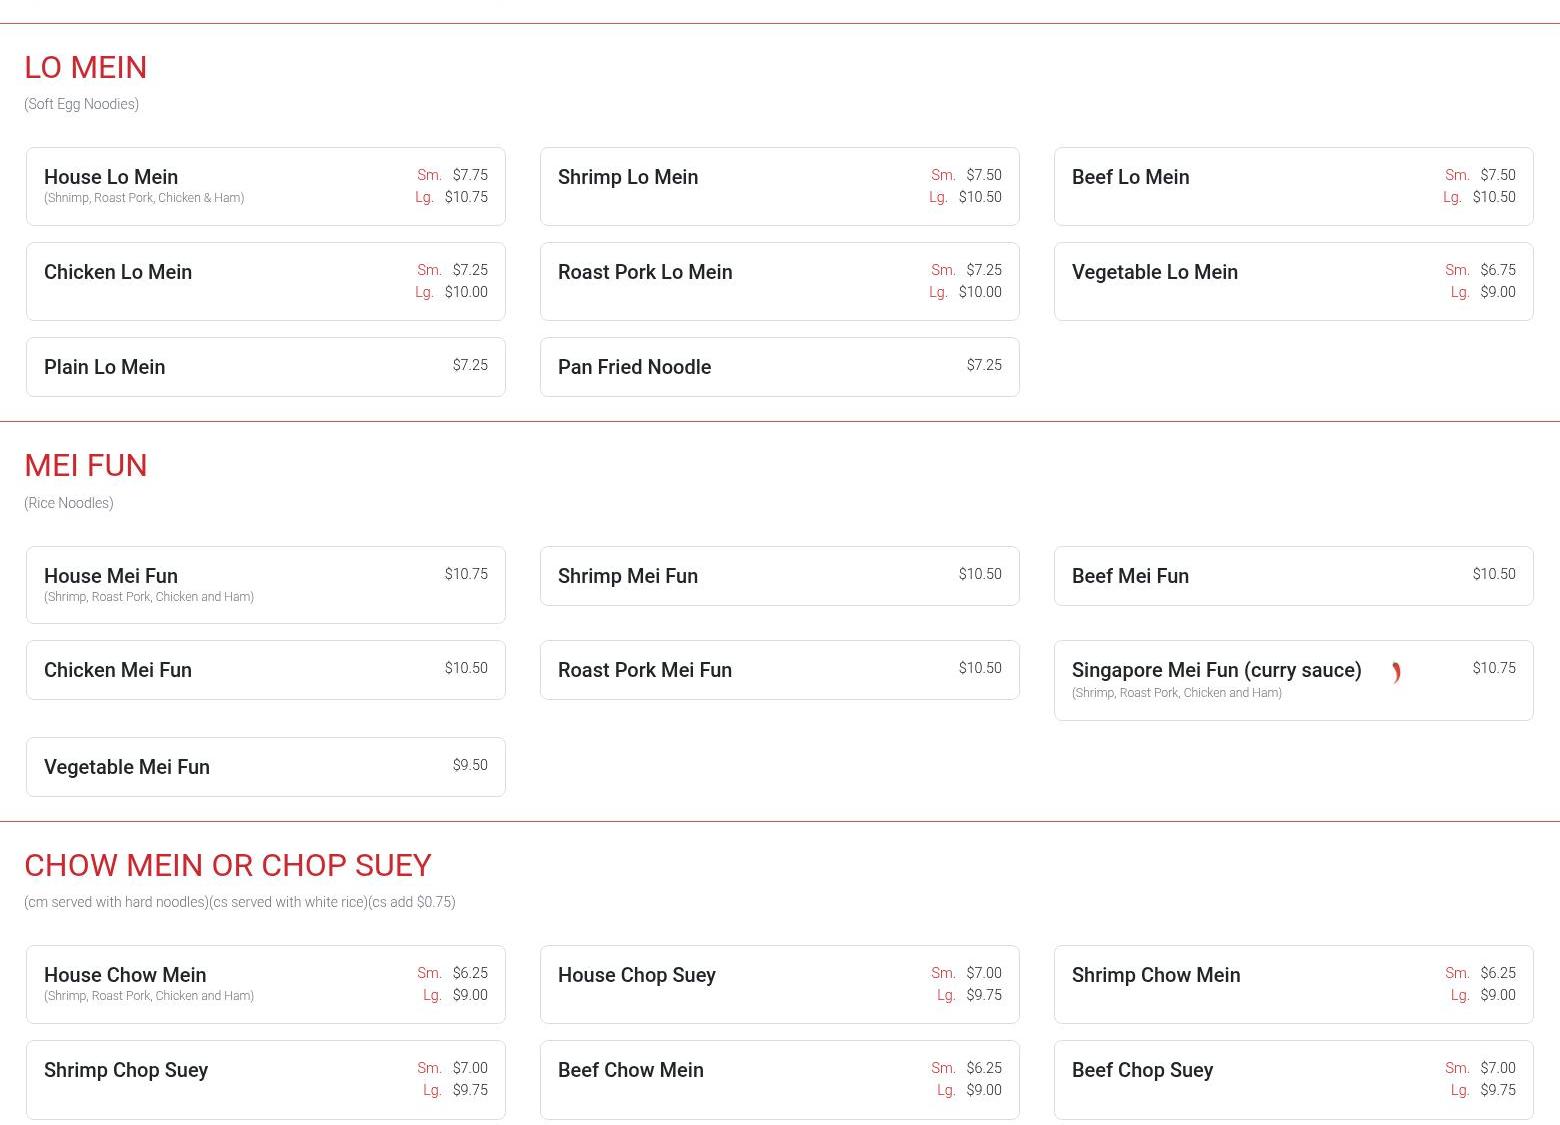Image resolution: width=1560 pixels, height=1125 pixels.
Task: Select the Beef Chop Suey item name
Action: [x=1143, y=1070]
